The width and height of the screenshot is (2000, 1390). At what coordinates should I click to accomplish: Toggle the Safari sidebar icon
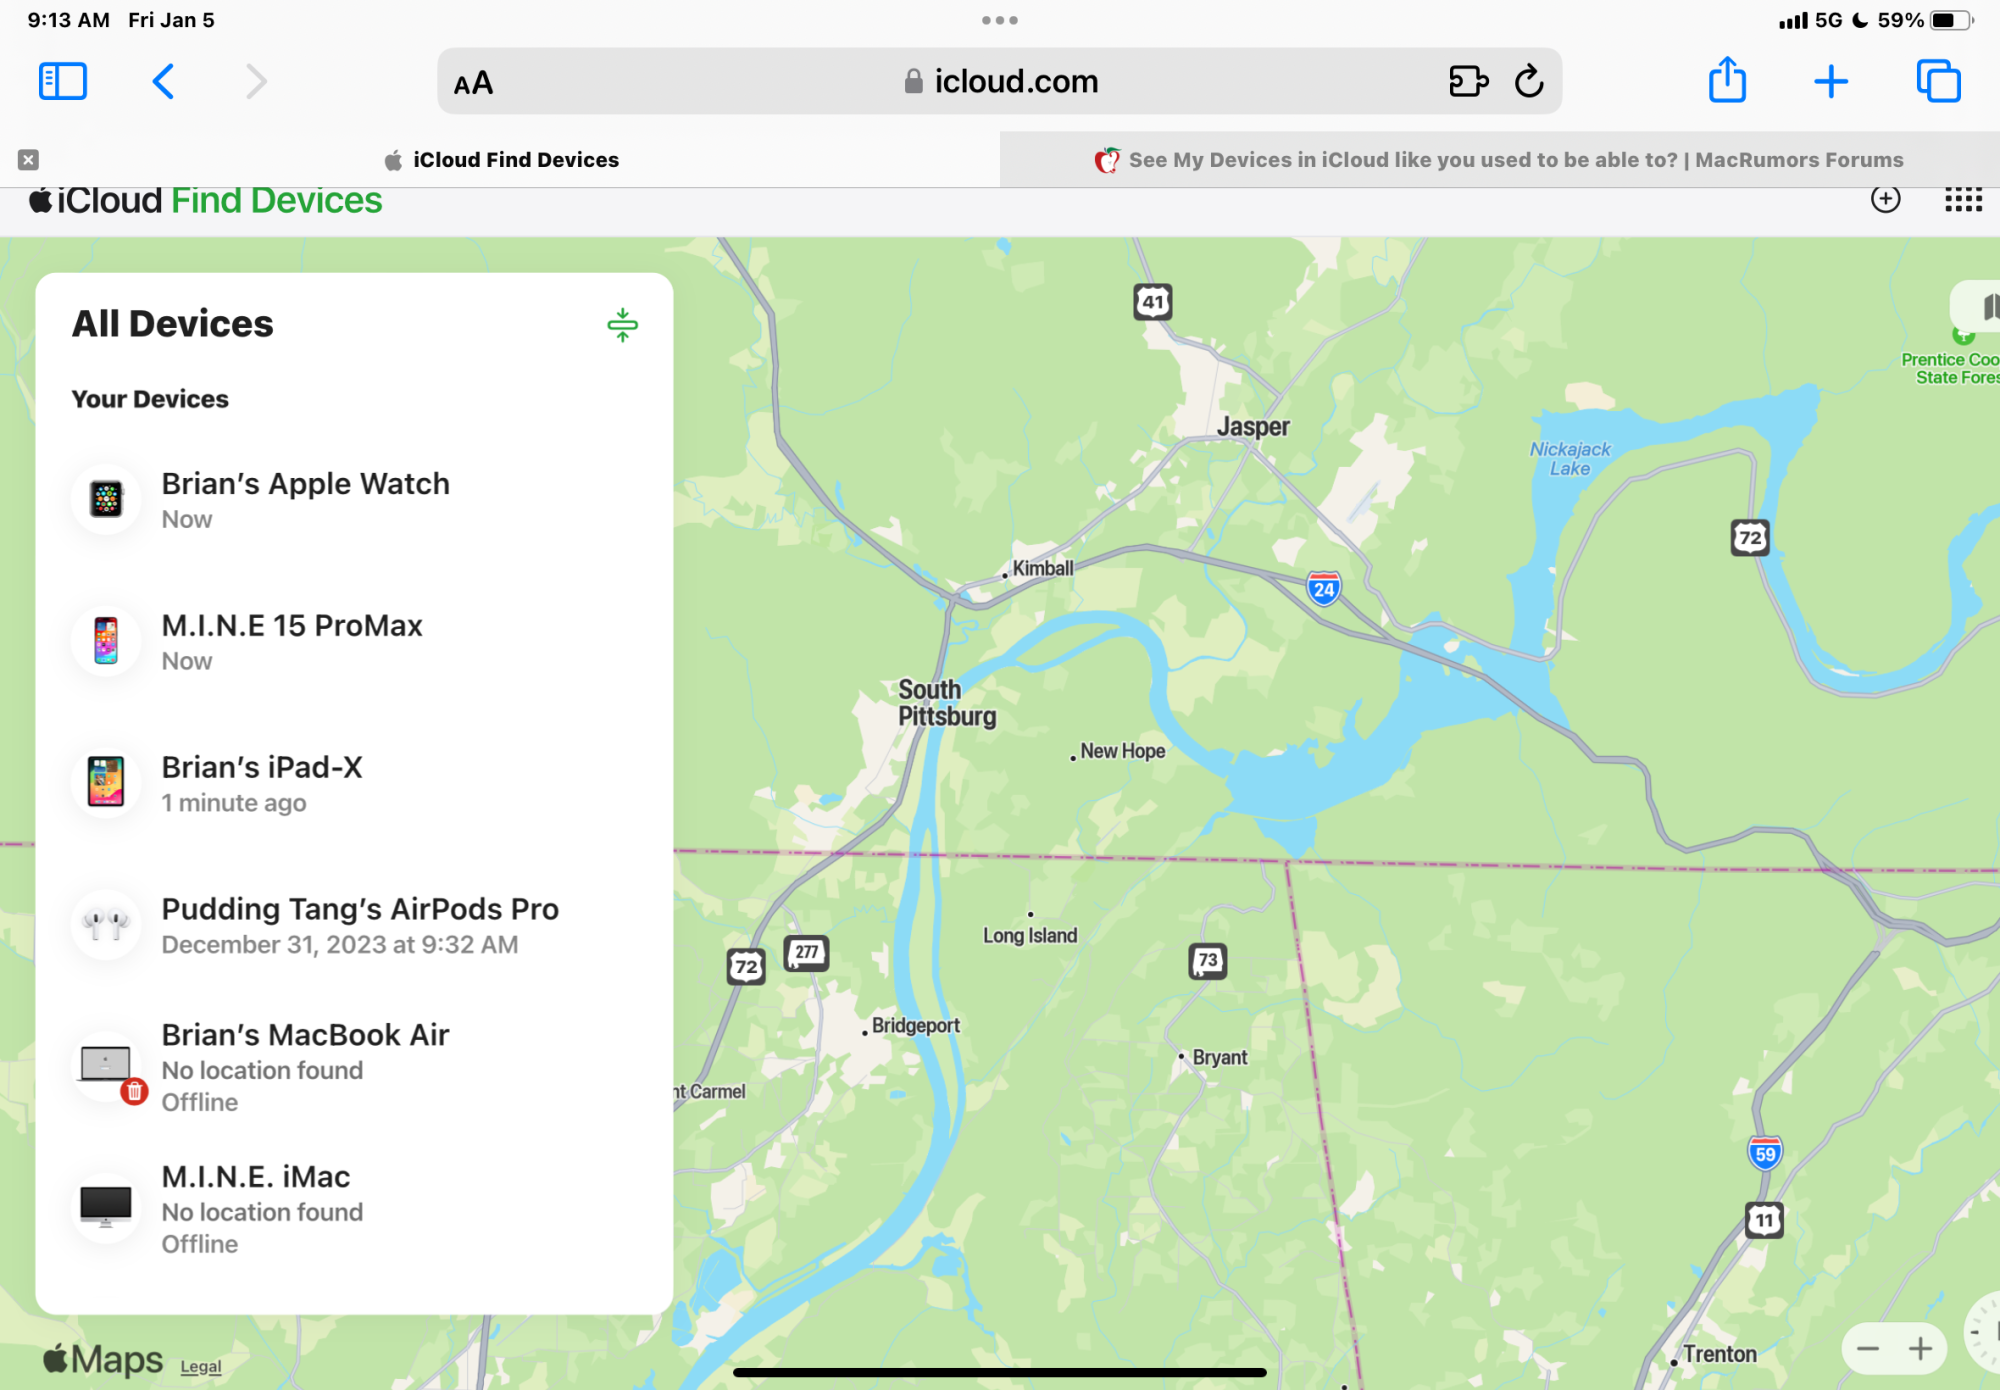[63, 81]
